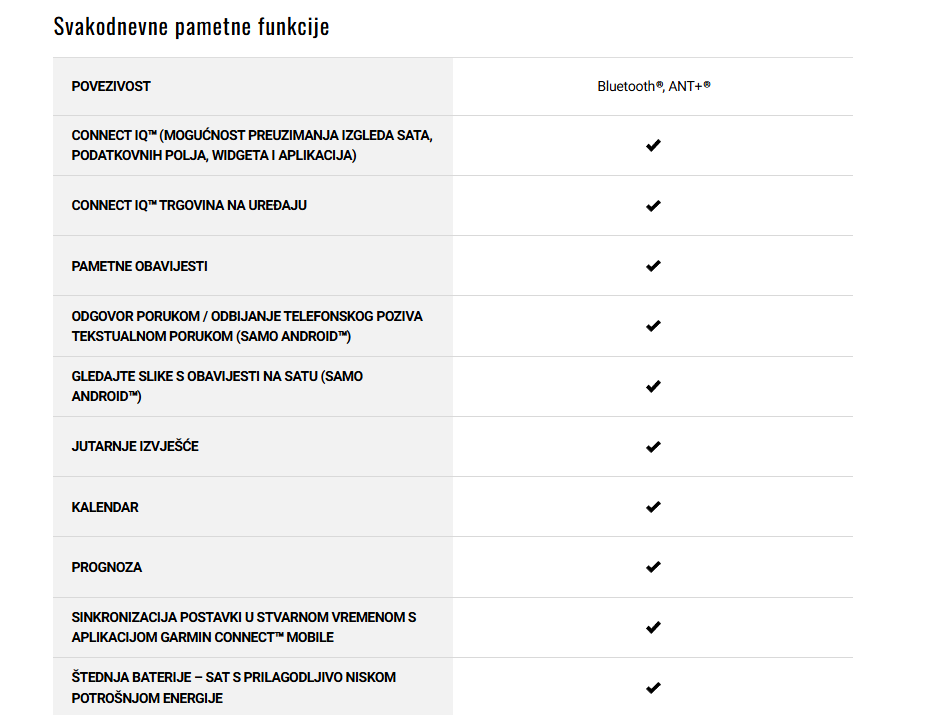Click the checkmark beside Pametne obavijesti
The height and width of the screenshot is (715, 927).
(x=653, y=266)
